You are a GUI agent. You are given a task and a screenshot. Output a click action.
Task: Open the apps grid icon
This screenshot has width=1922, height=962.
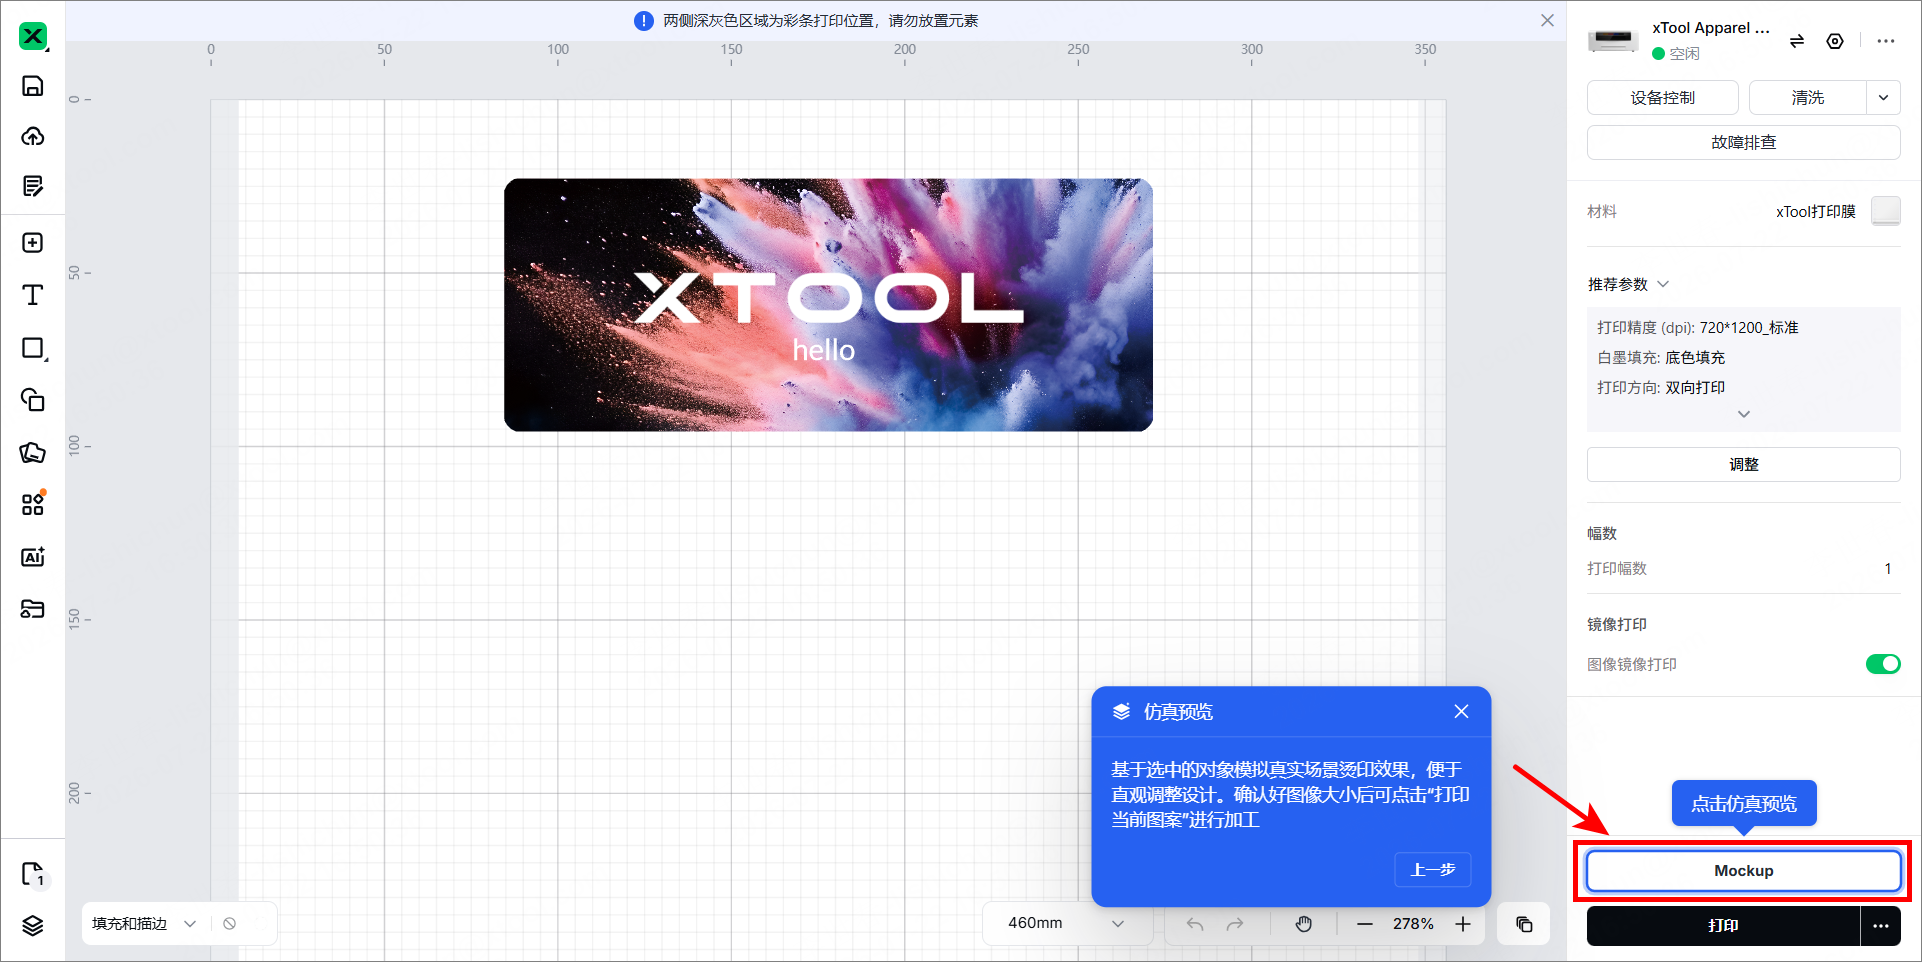33,504
